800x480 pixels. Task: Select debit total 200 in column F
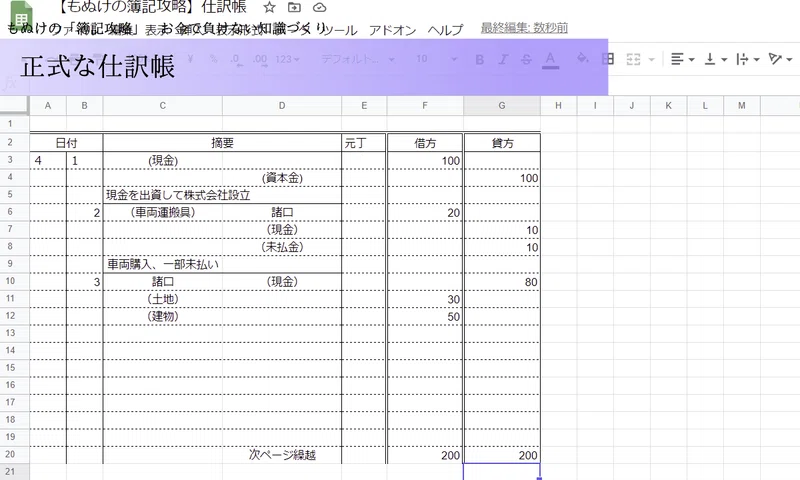click(x=425, y=454)
